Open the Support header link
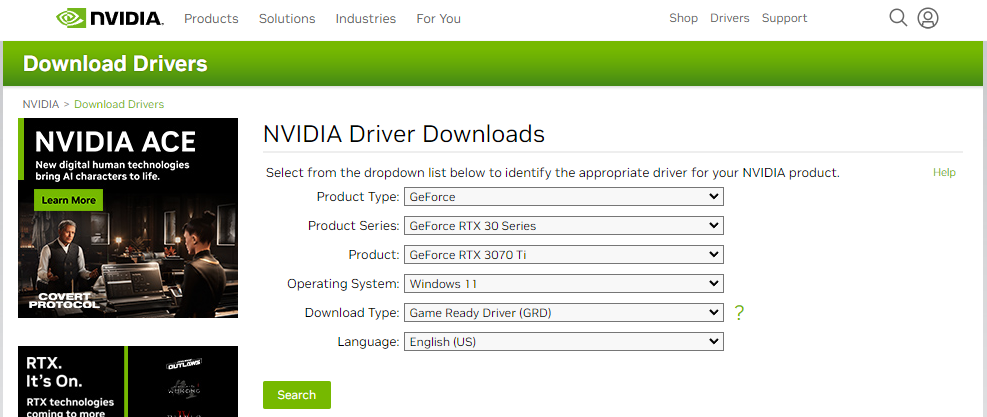Screen dimensions: 987x417 [784, 18]
